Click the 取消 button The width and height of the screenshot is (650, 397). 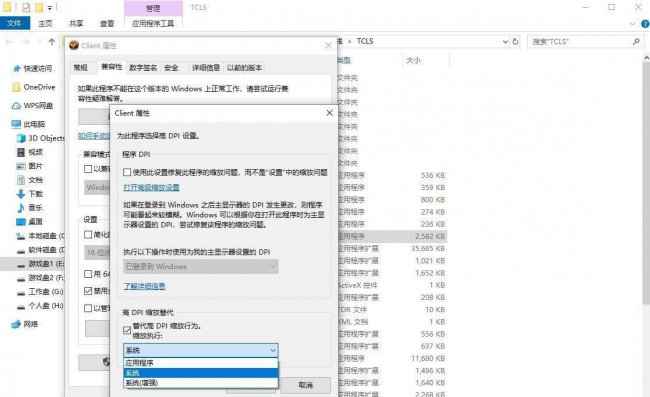(306, 385)
